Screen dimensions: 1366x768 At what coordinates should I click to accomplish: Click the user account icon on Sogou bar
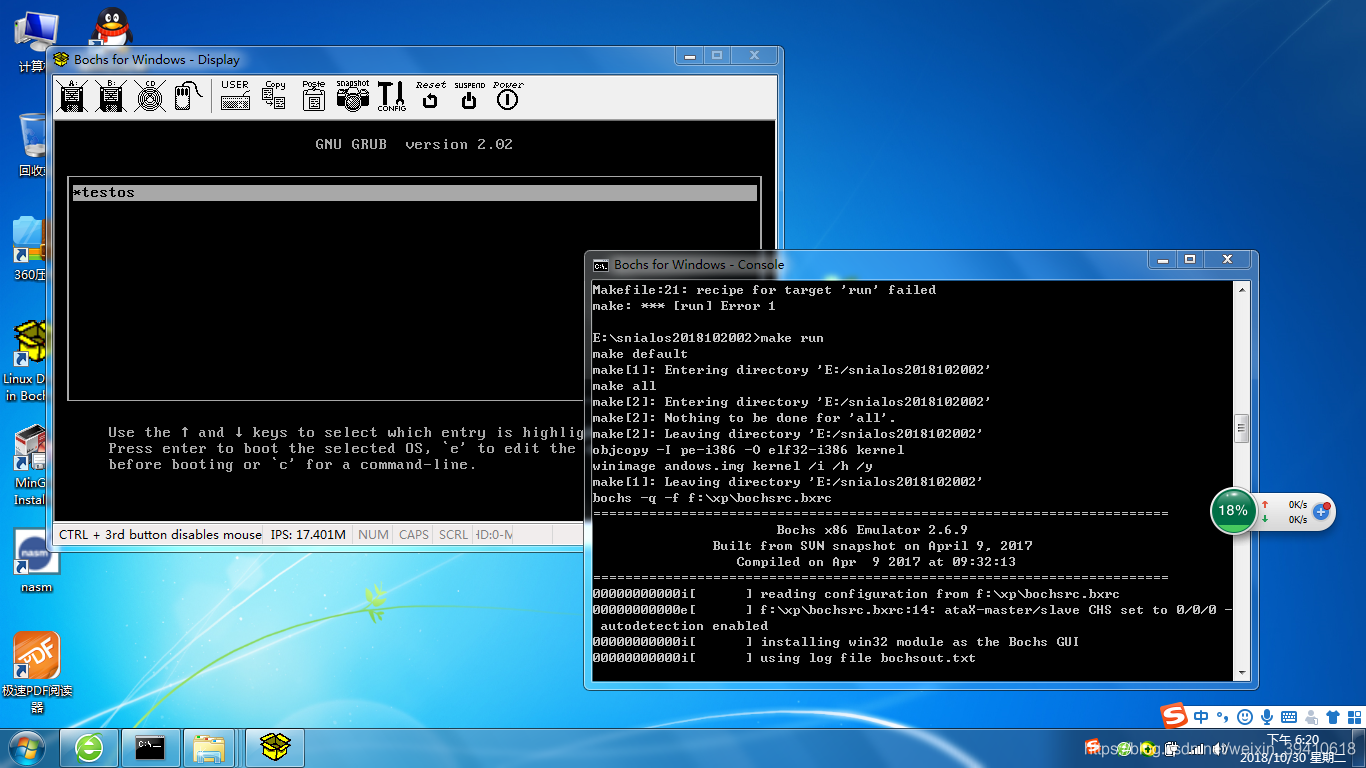1311,717
